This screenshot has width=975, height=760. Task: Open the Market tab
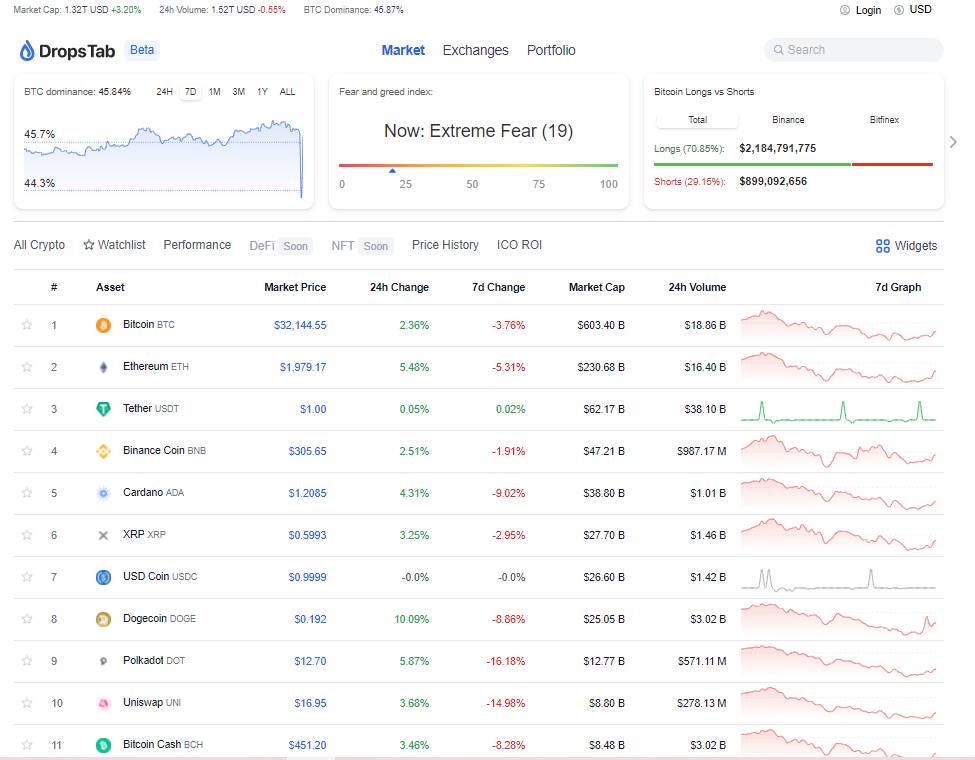pos(403,50)
